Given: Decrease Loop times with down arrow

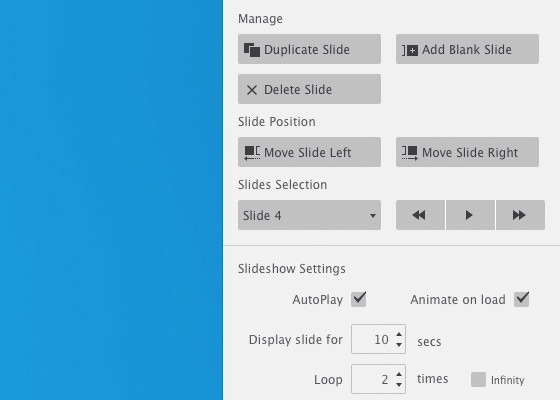Looking at the screenshot, I should pos(399,385).
